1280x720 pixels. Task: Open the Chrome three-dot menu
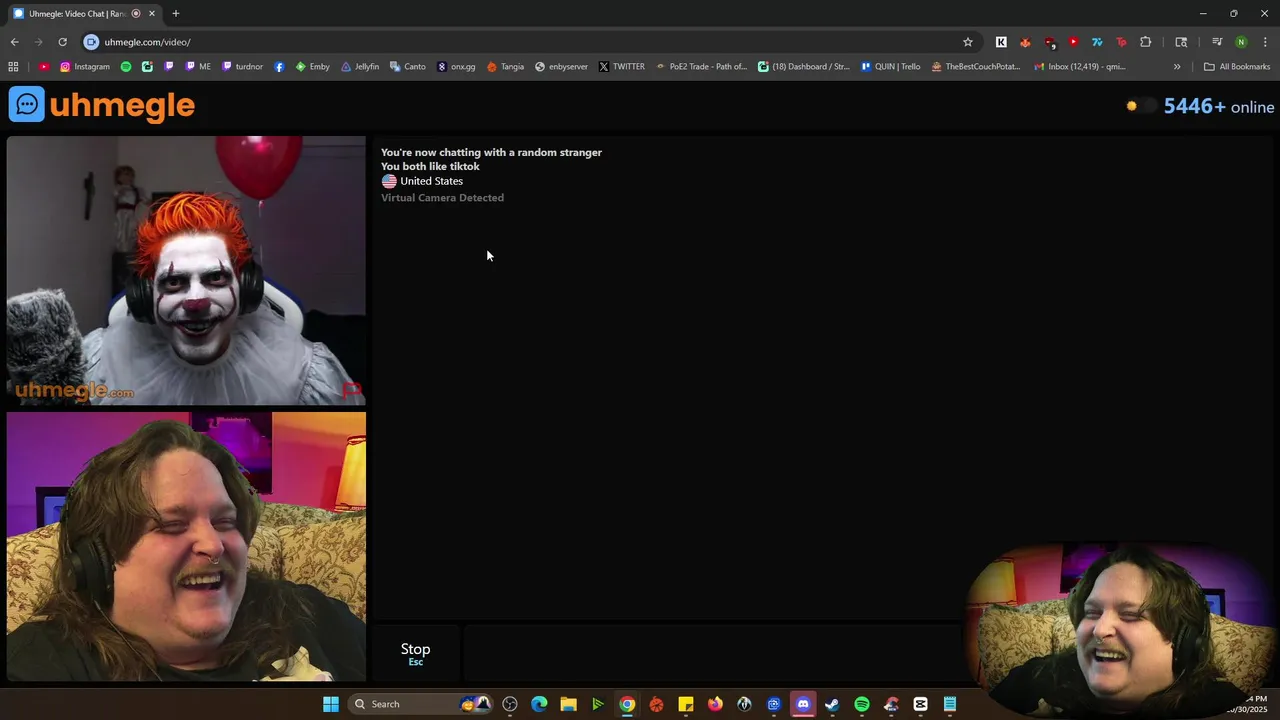point(1265,42)
